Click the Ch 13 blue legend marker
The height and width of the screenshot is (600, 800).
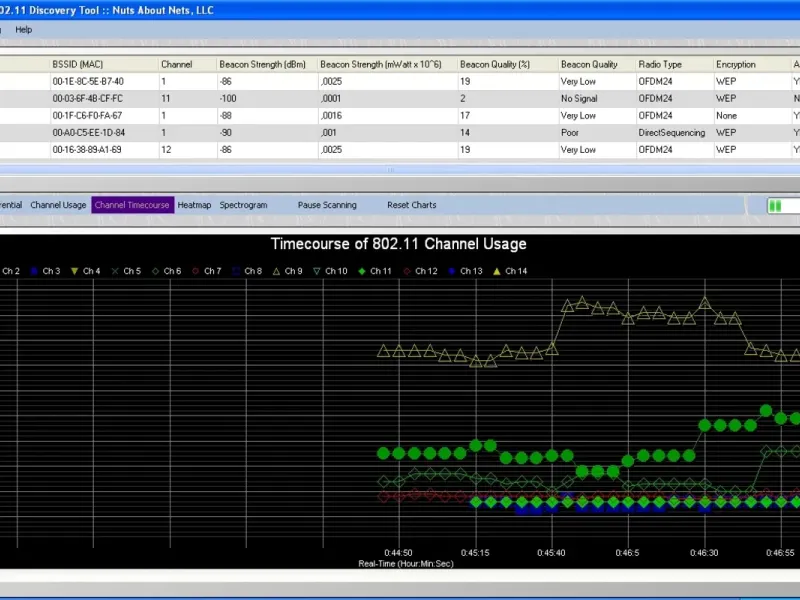(x=452, y=271)
